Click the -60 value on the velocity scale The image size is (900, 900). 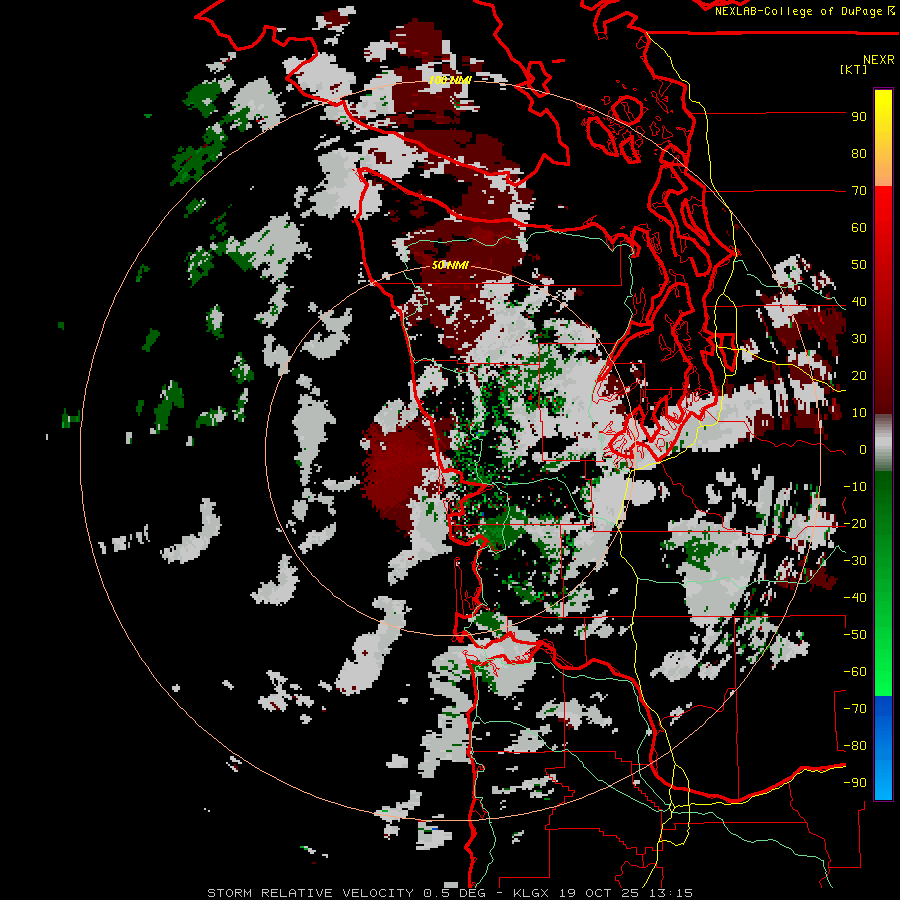pos(855,672)
